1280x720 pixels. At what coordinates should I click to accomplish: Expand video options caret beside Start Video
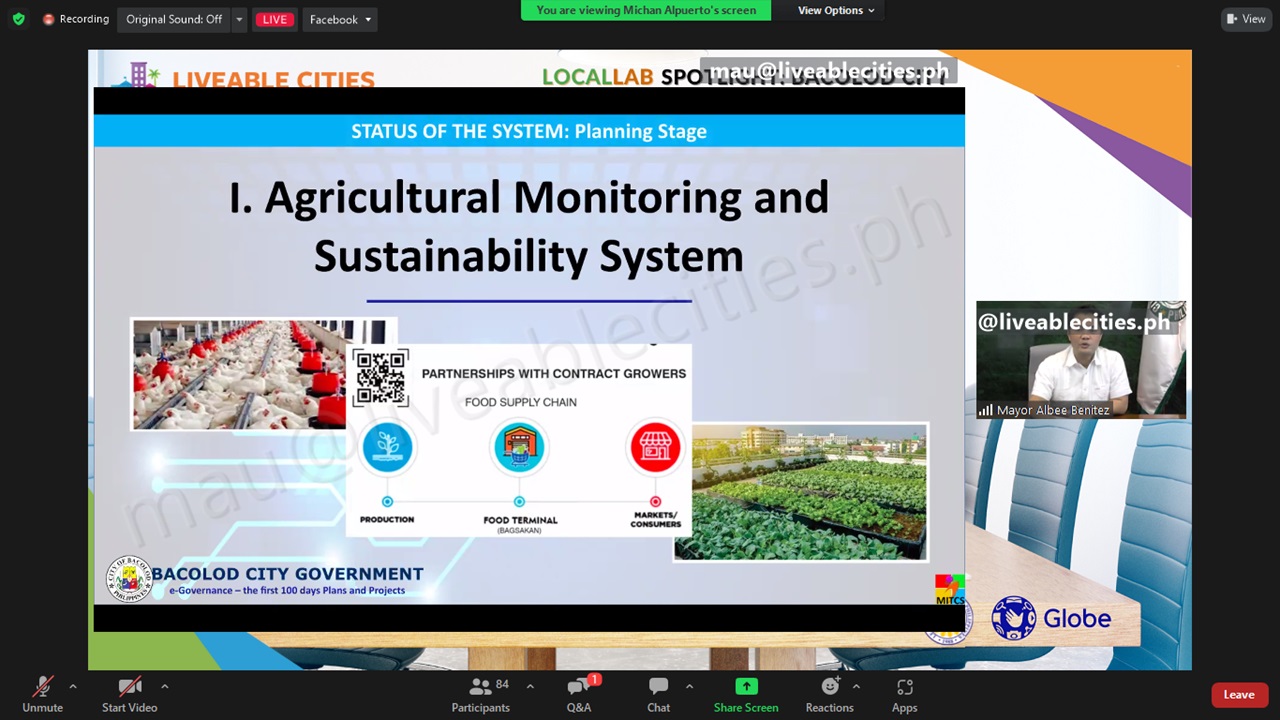point(164,686)
